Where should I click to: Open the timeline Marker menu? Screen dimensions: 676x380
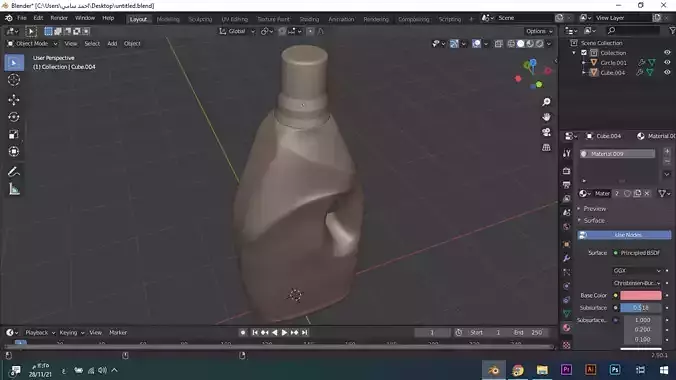[x=118, y=333]
